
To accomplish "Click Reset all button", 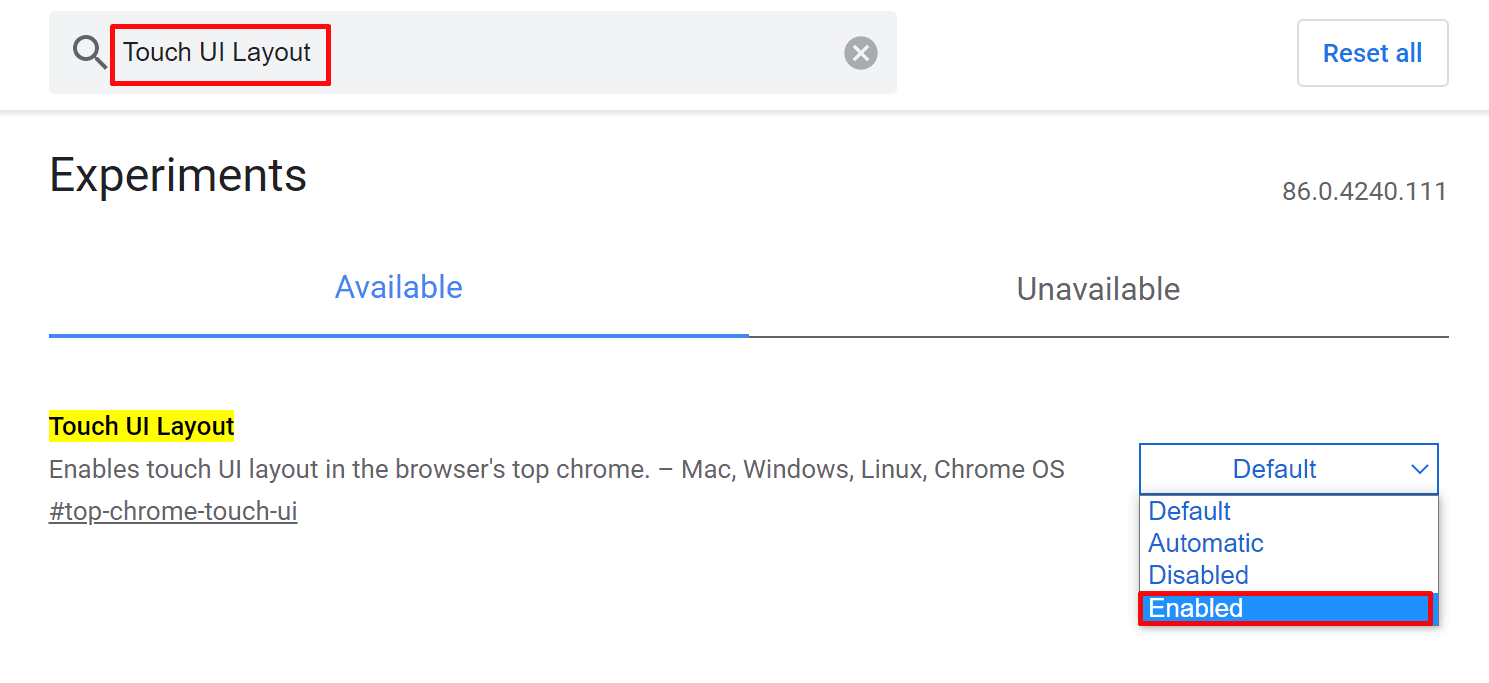I will (1372, 53).
